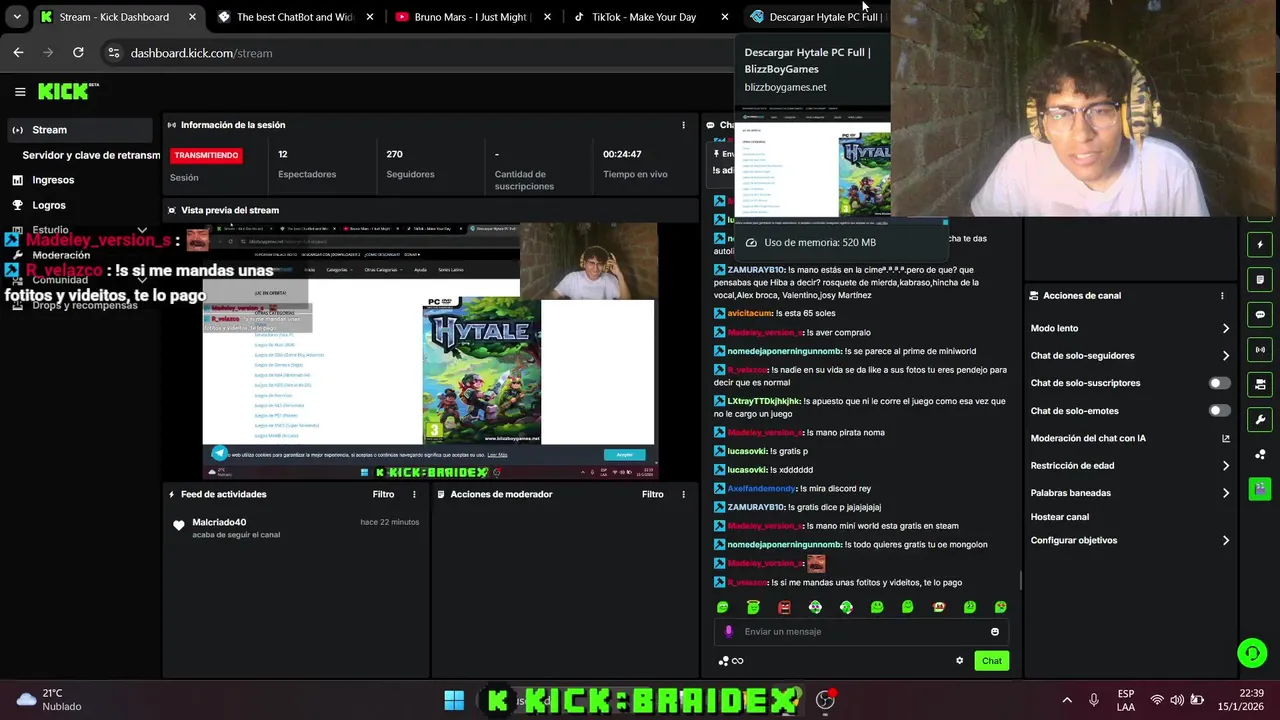
Task: Click the document panel icon on right rail
Action: coord(1260,279)
